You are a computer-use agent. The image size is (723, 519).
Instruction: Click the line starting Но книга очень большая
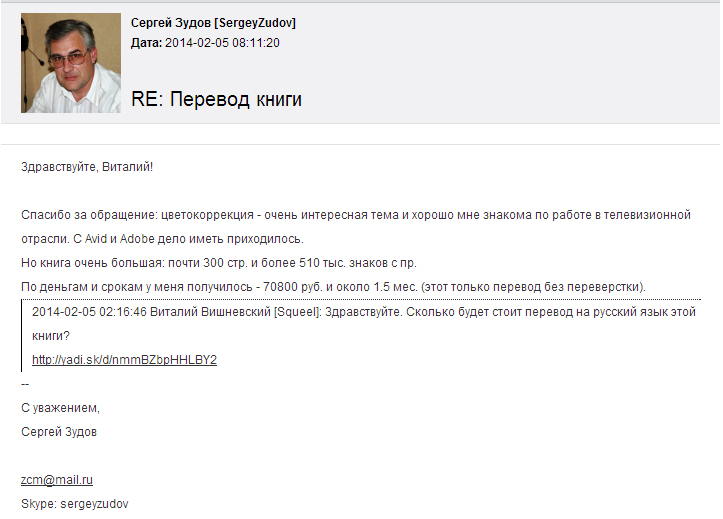tap(219, 263)
